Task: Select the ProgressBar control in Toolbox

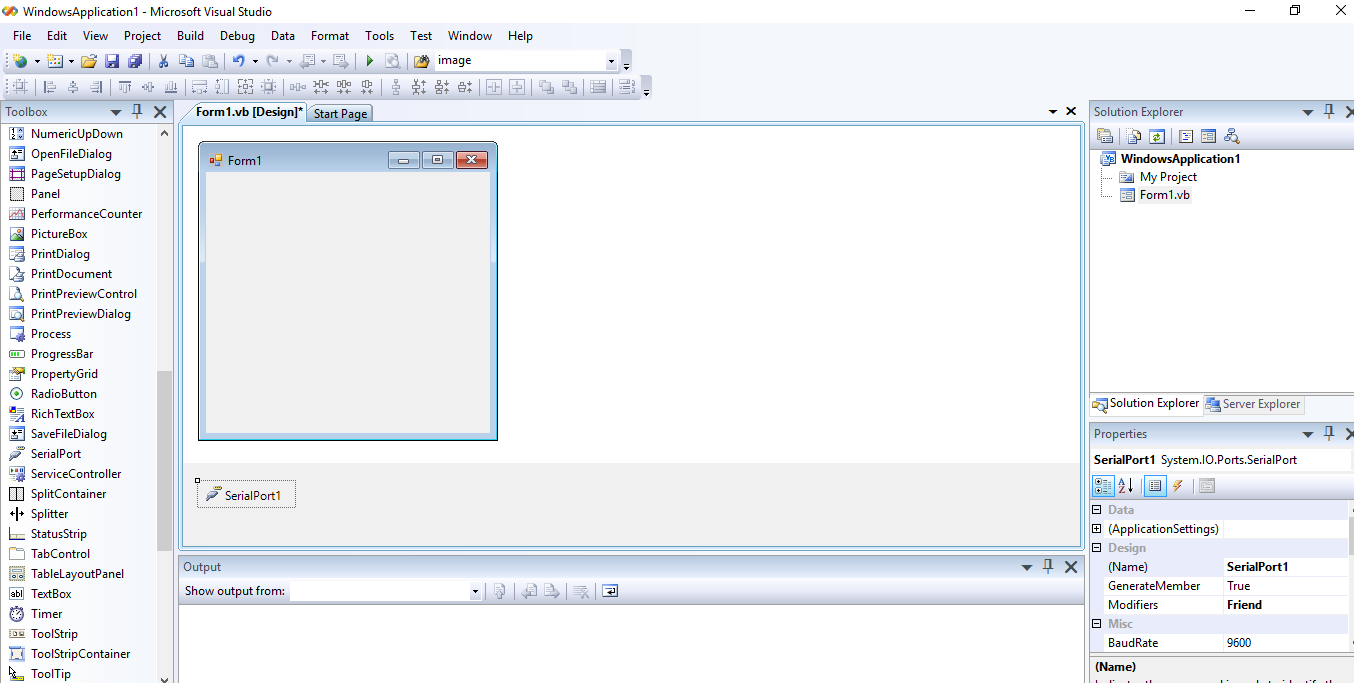Action: click(62, 354)
